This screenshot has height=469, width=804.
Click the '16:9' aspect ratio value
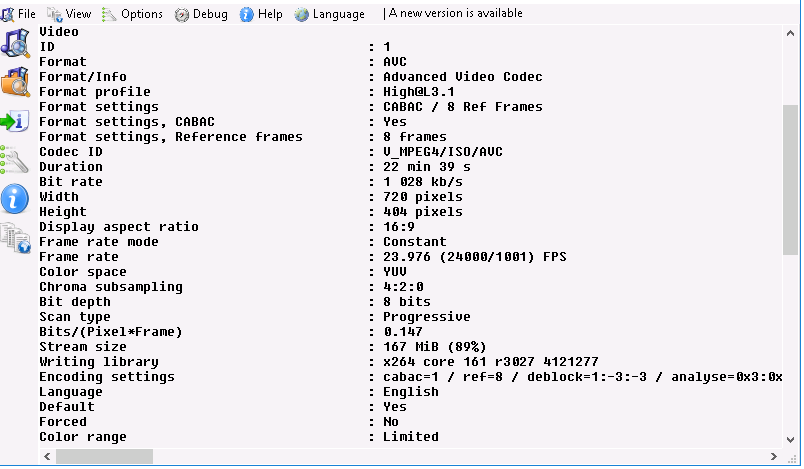pyautogui.click(x=399, y=227)
